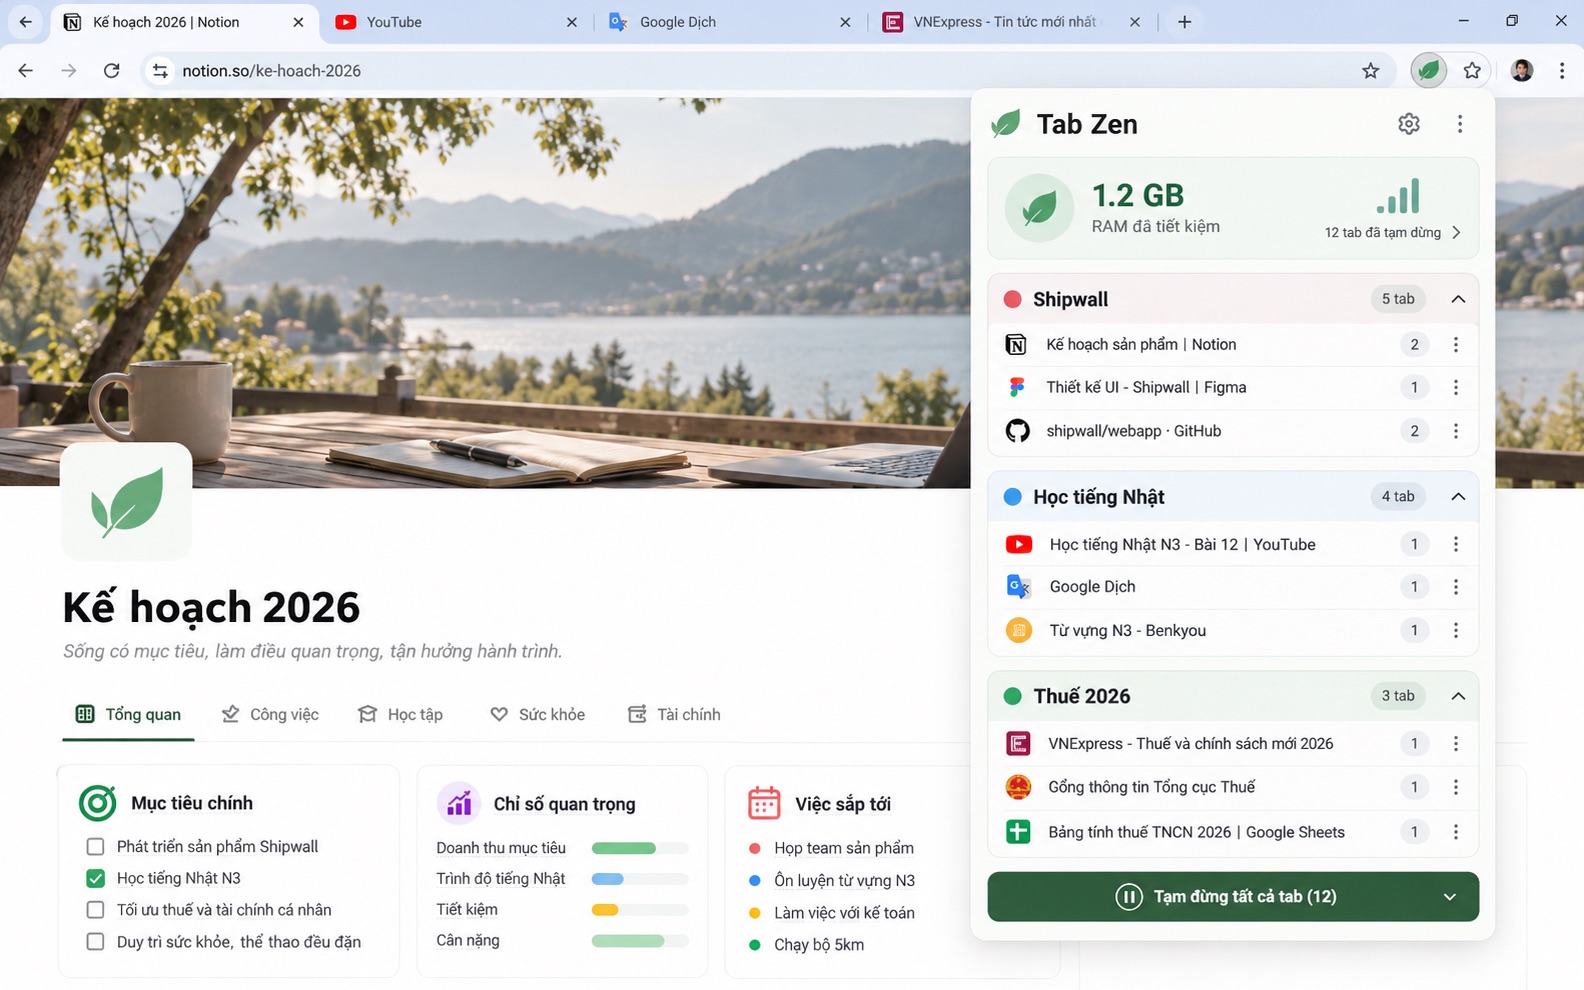Click Doanh thu mục tiêu progress bar
Screen dimensions: 1584x990
640,848
